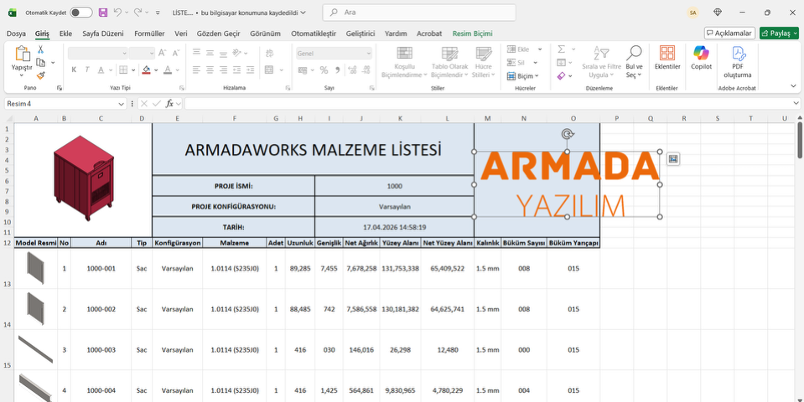The width and height of the screenshot is (804, 402).
Task: Expand the Biçim cells dropdown
Action: click(x=522, y=76)
